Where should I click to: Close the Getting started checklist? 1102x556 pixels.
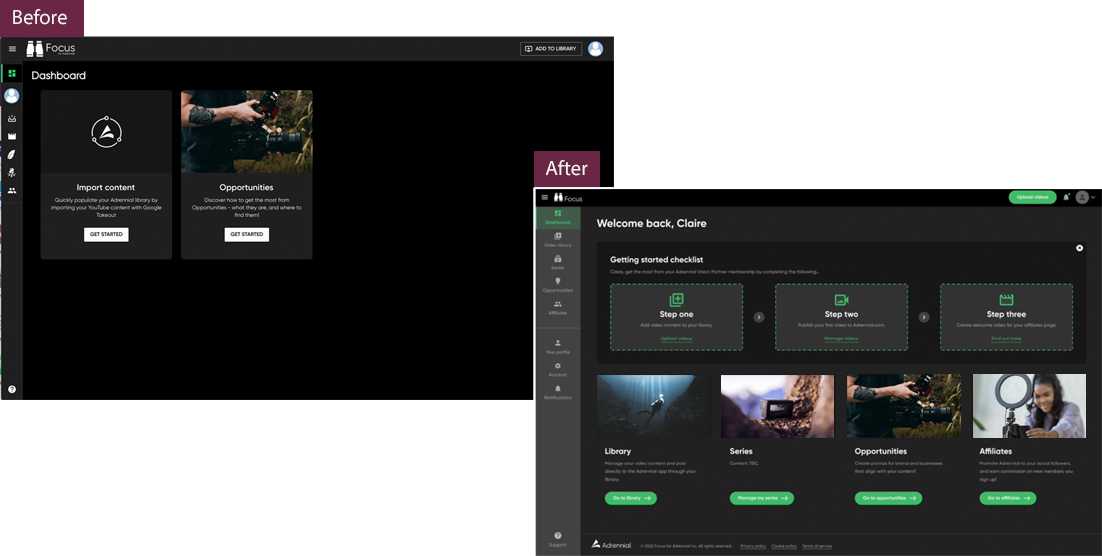(1080, 248)
